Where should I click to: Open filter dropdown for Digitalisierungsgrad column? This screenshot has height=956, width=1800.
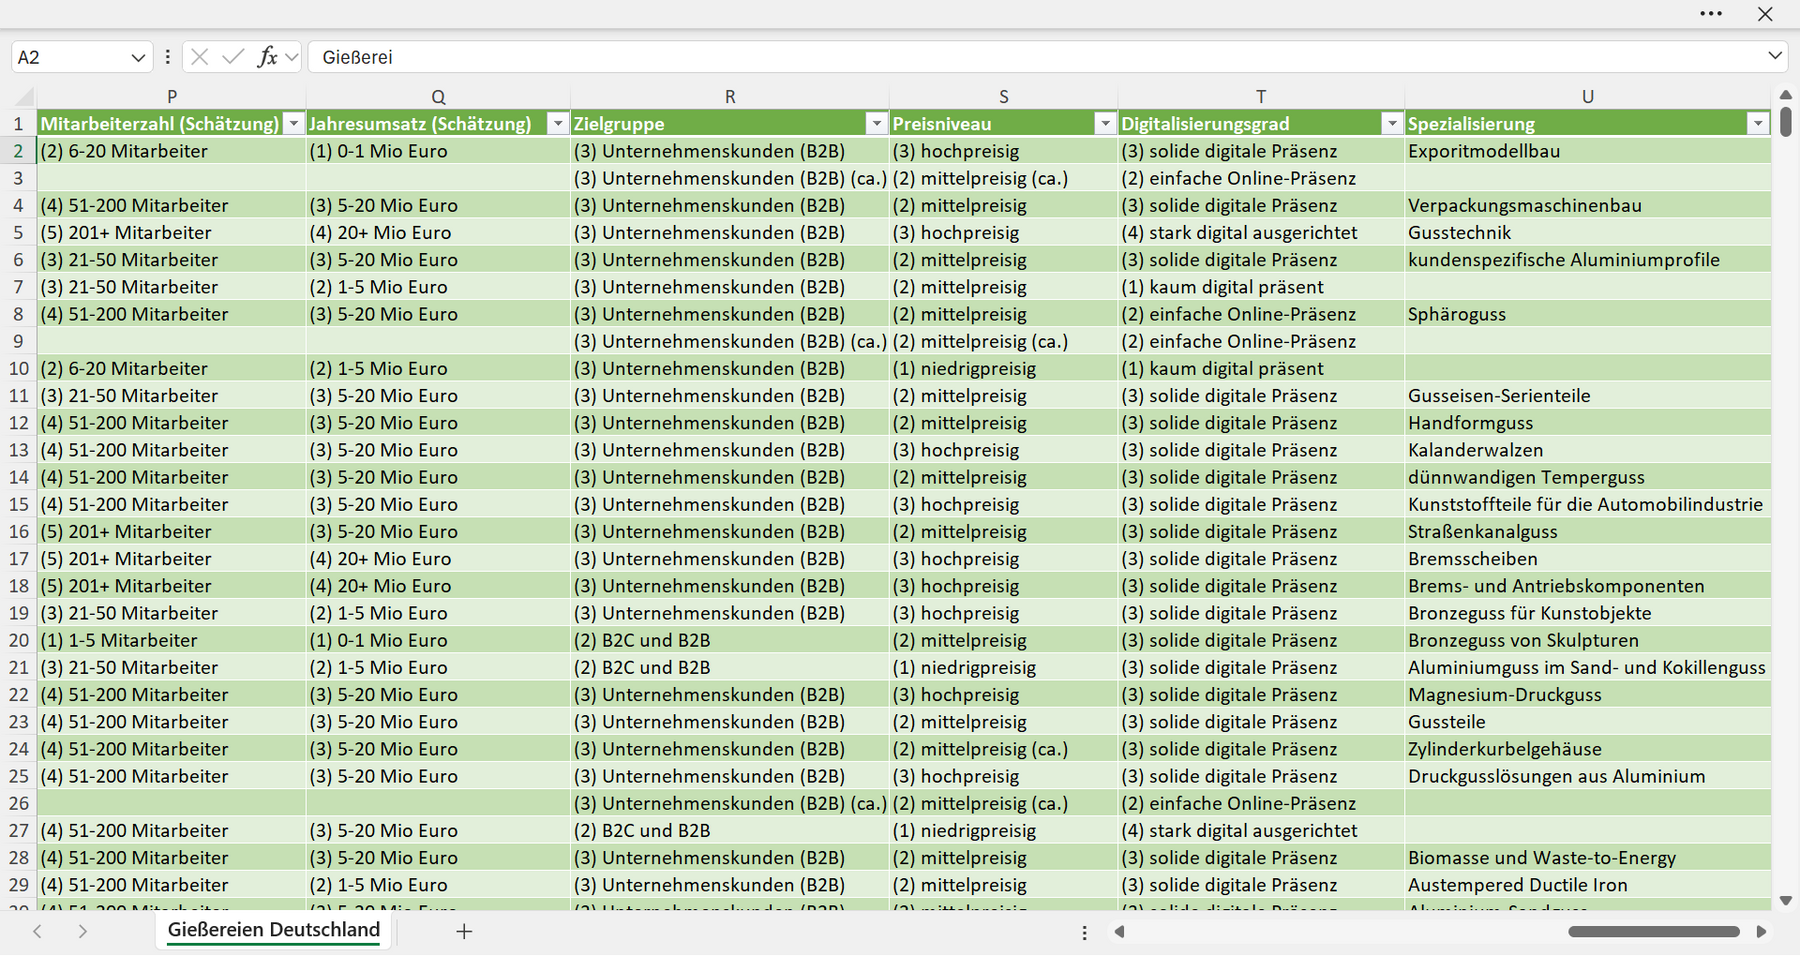point(1391,124)
